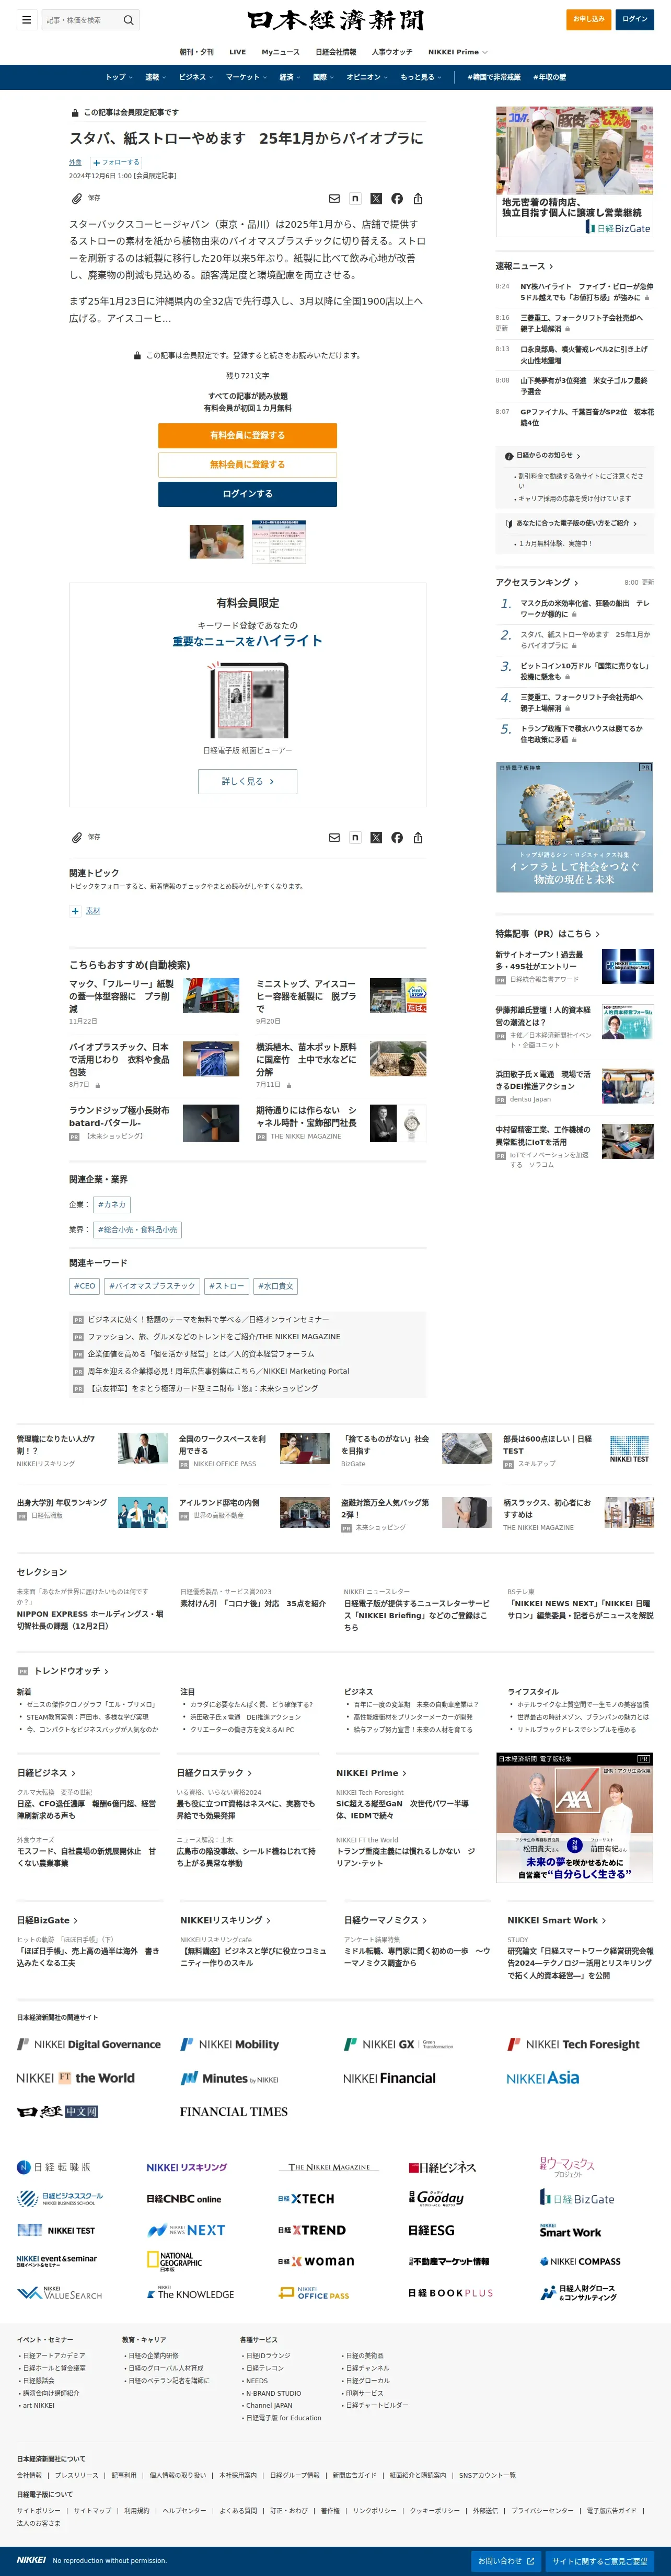The height and width of the screenshot is (2576, 671).
Task: Click the ログイン button in the header
Action: click(x=635, y=19)
